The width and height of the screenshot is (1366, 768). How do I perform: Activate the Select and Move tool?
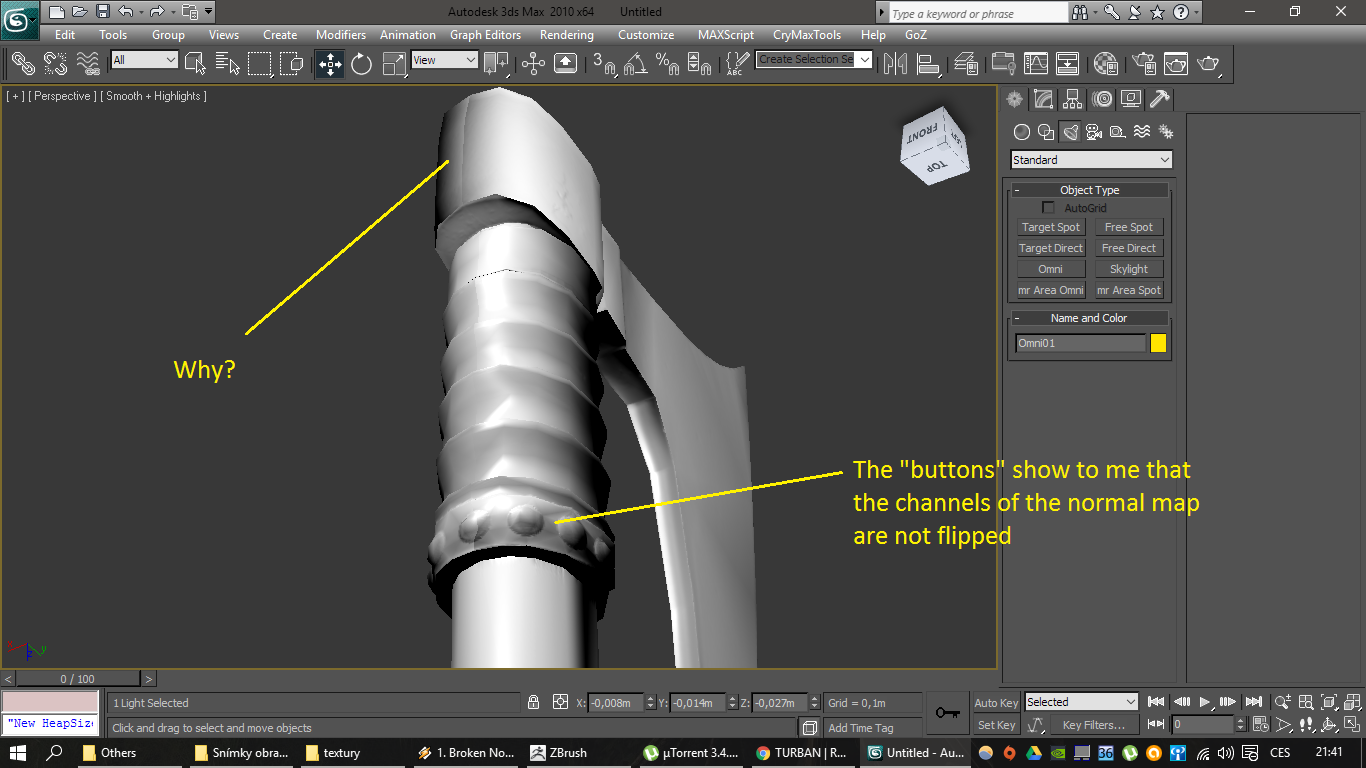point(329,64)
